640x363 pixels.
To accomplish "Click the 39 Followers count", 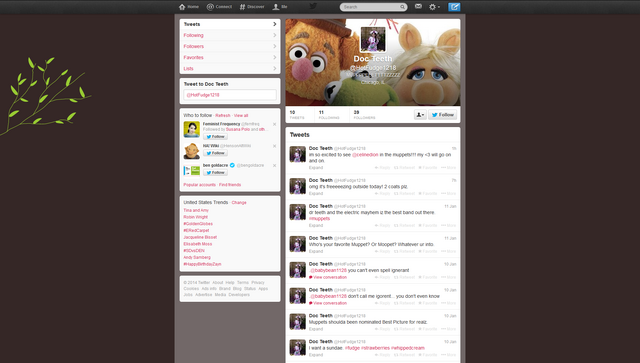I will (x=364, y=115).
